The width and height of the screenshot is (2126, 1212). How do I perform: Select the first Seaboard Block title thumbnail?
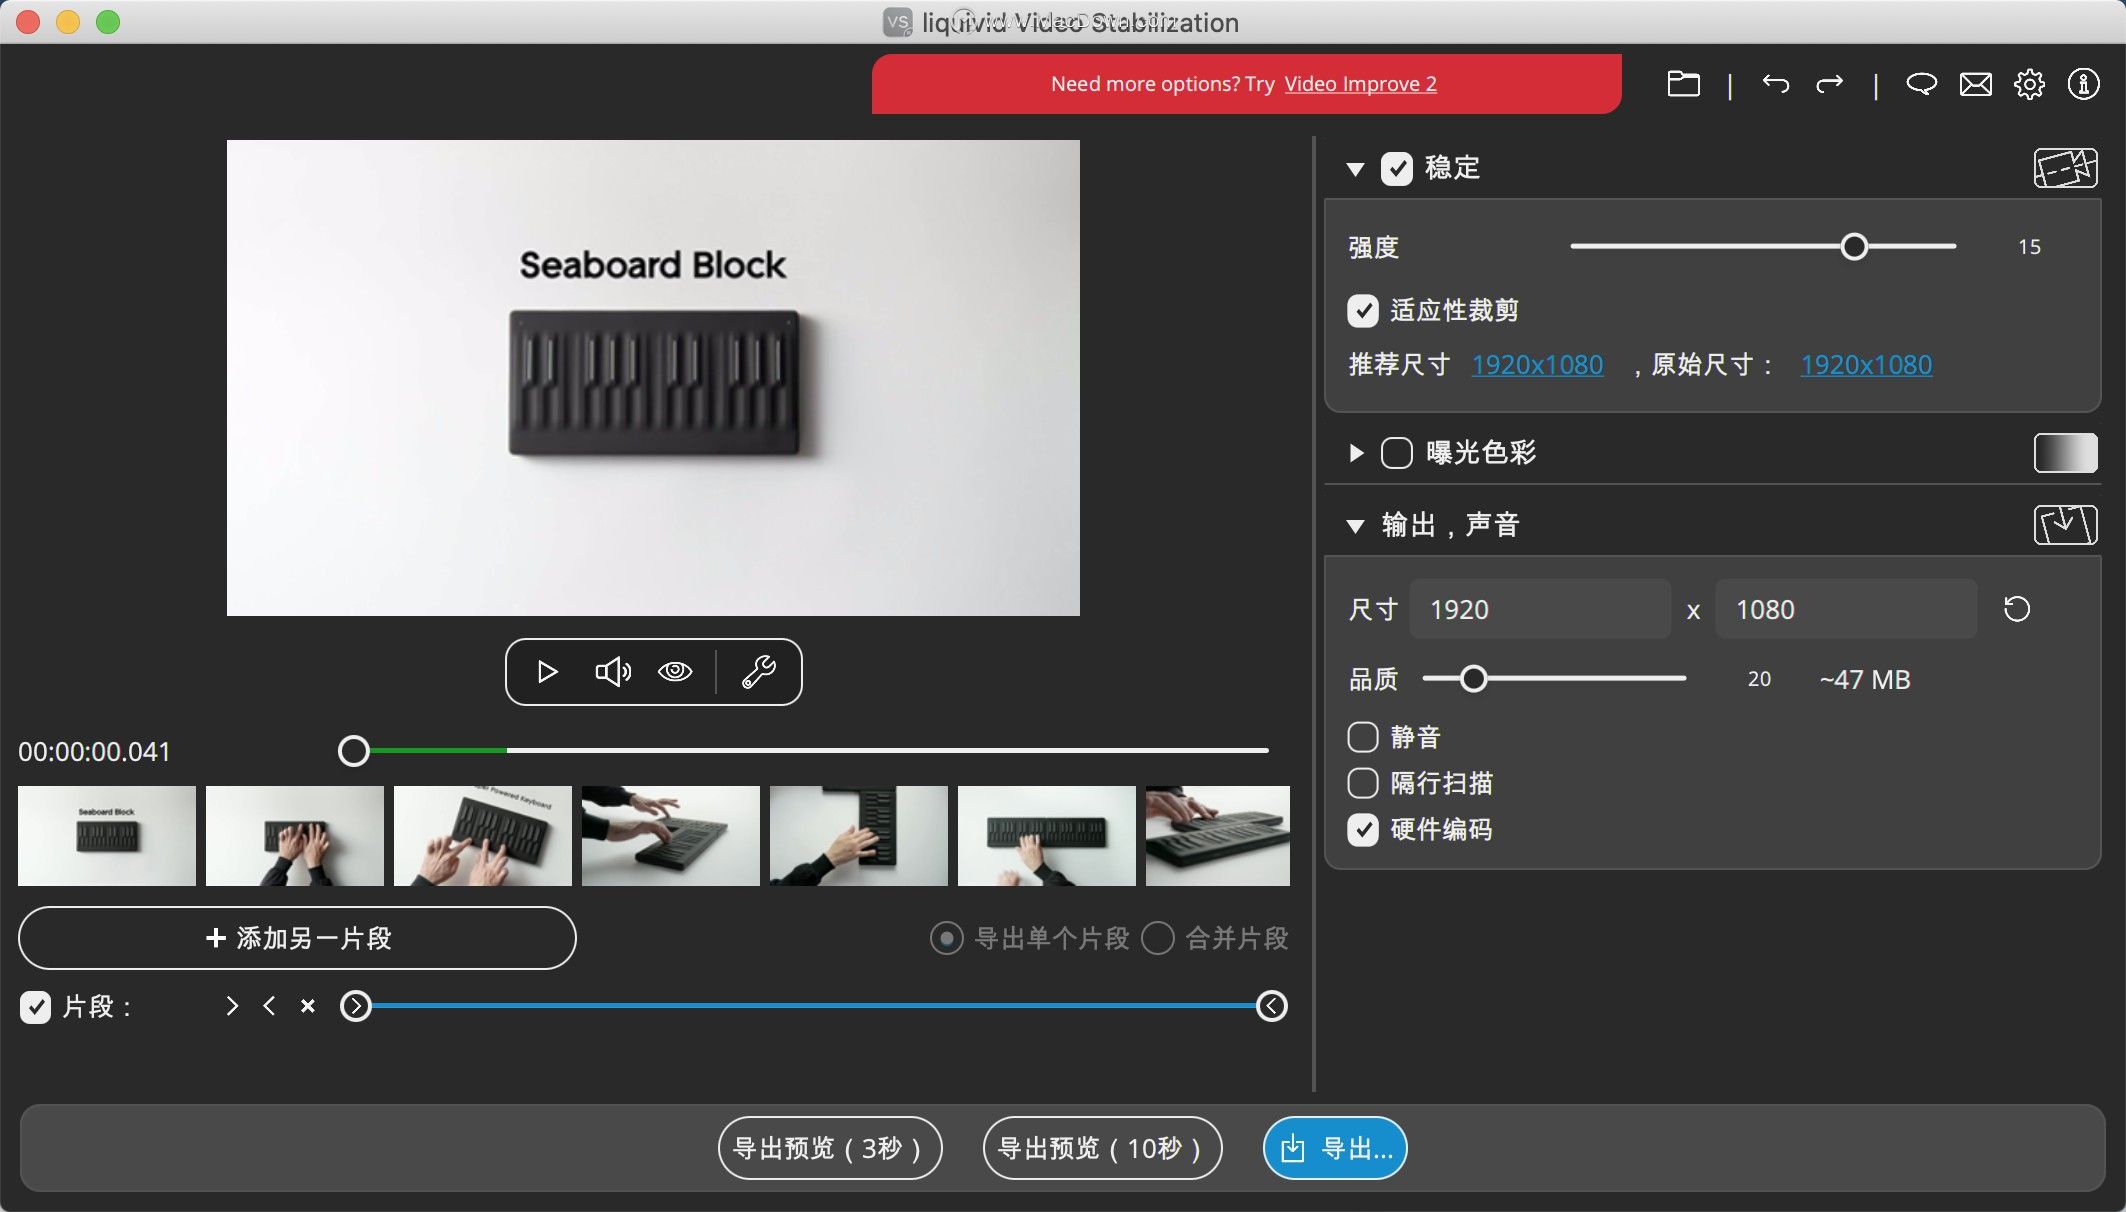click(107, 836)
